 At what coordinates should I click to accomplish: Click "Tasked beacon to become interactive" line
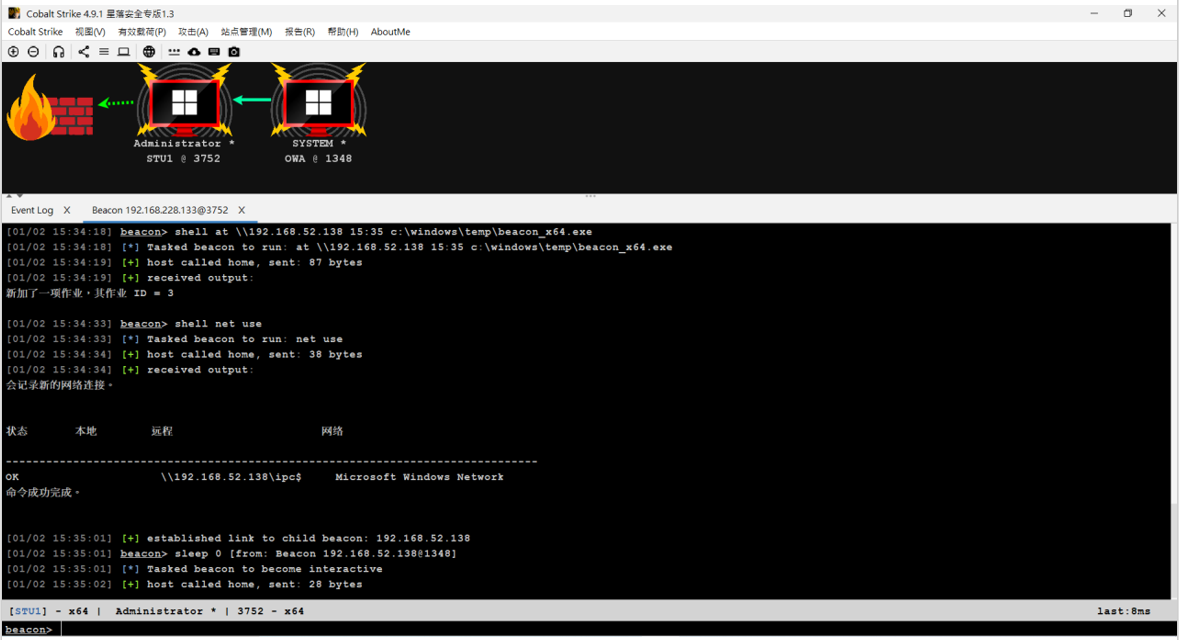click(194, 569)
